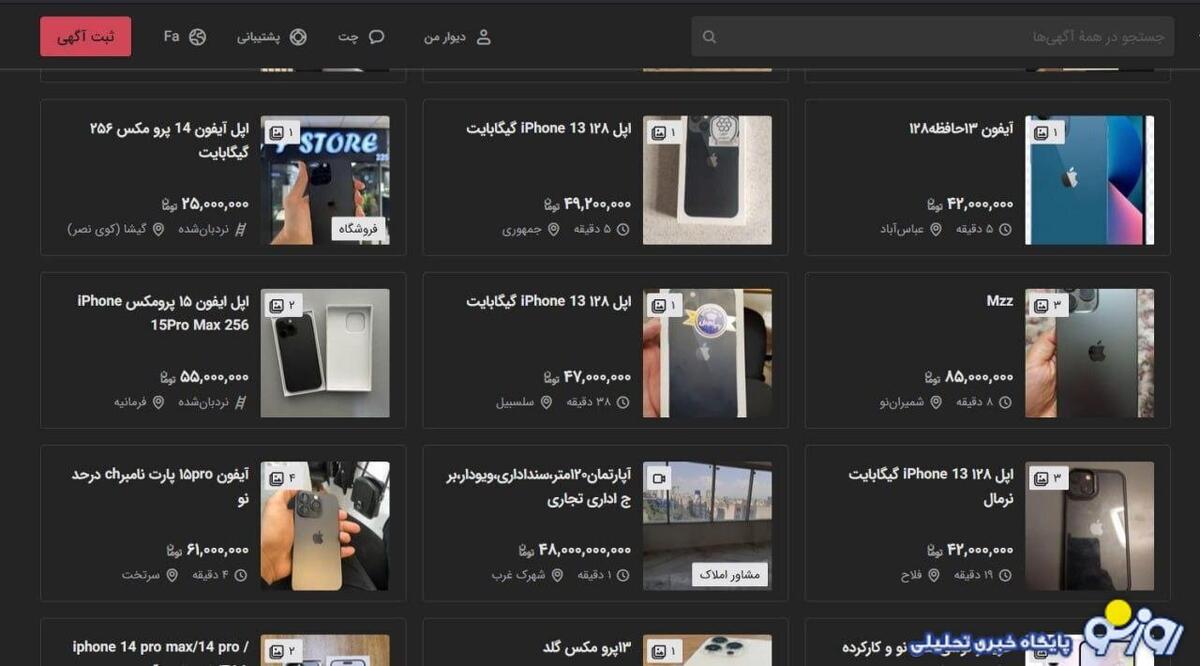
Task: Click location pin next to شمیران‌نو
Action: (936, 402)
